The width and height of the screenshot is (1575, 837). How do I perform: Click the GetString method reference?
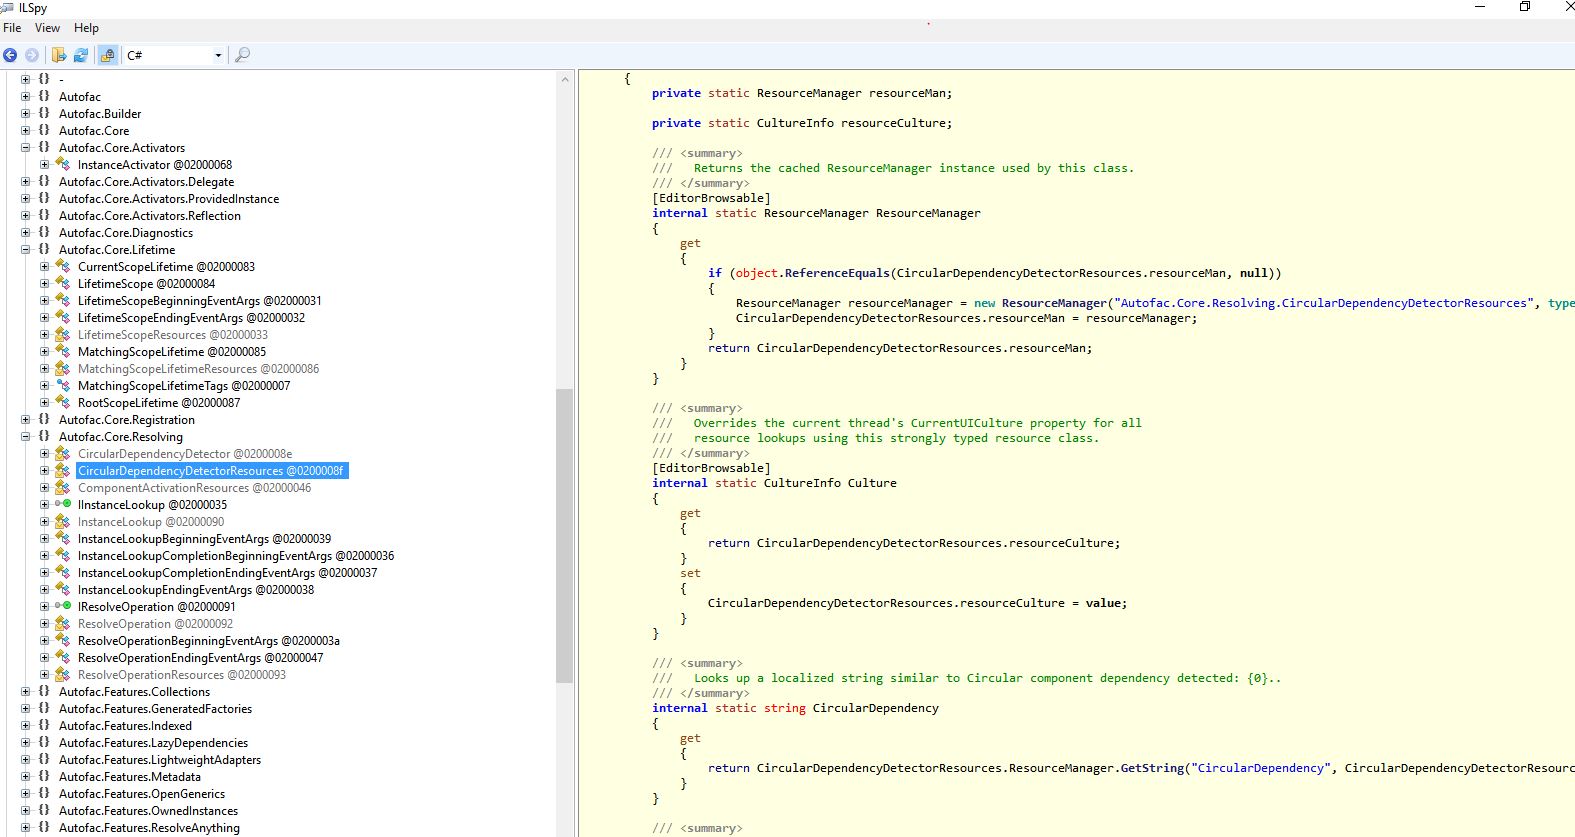click(1152, 768)
